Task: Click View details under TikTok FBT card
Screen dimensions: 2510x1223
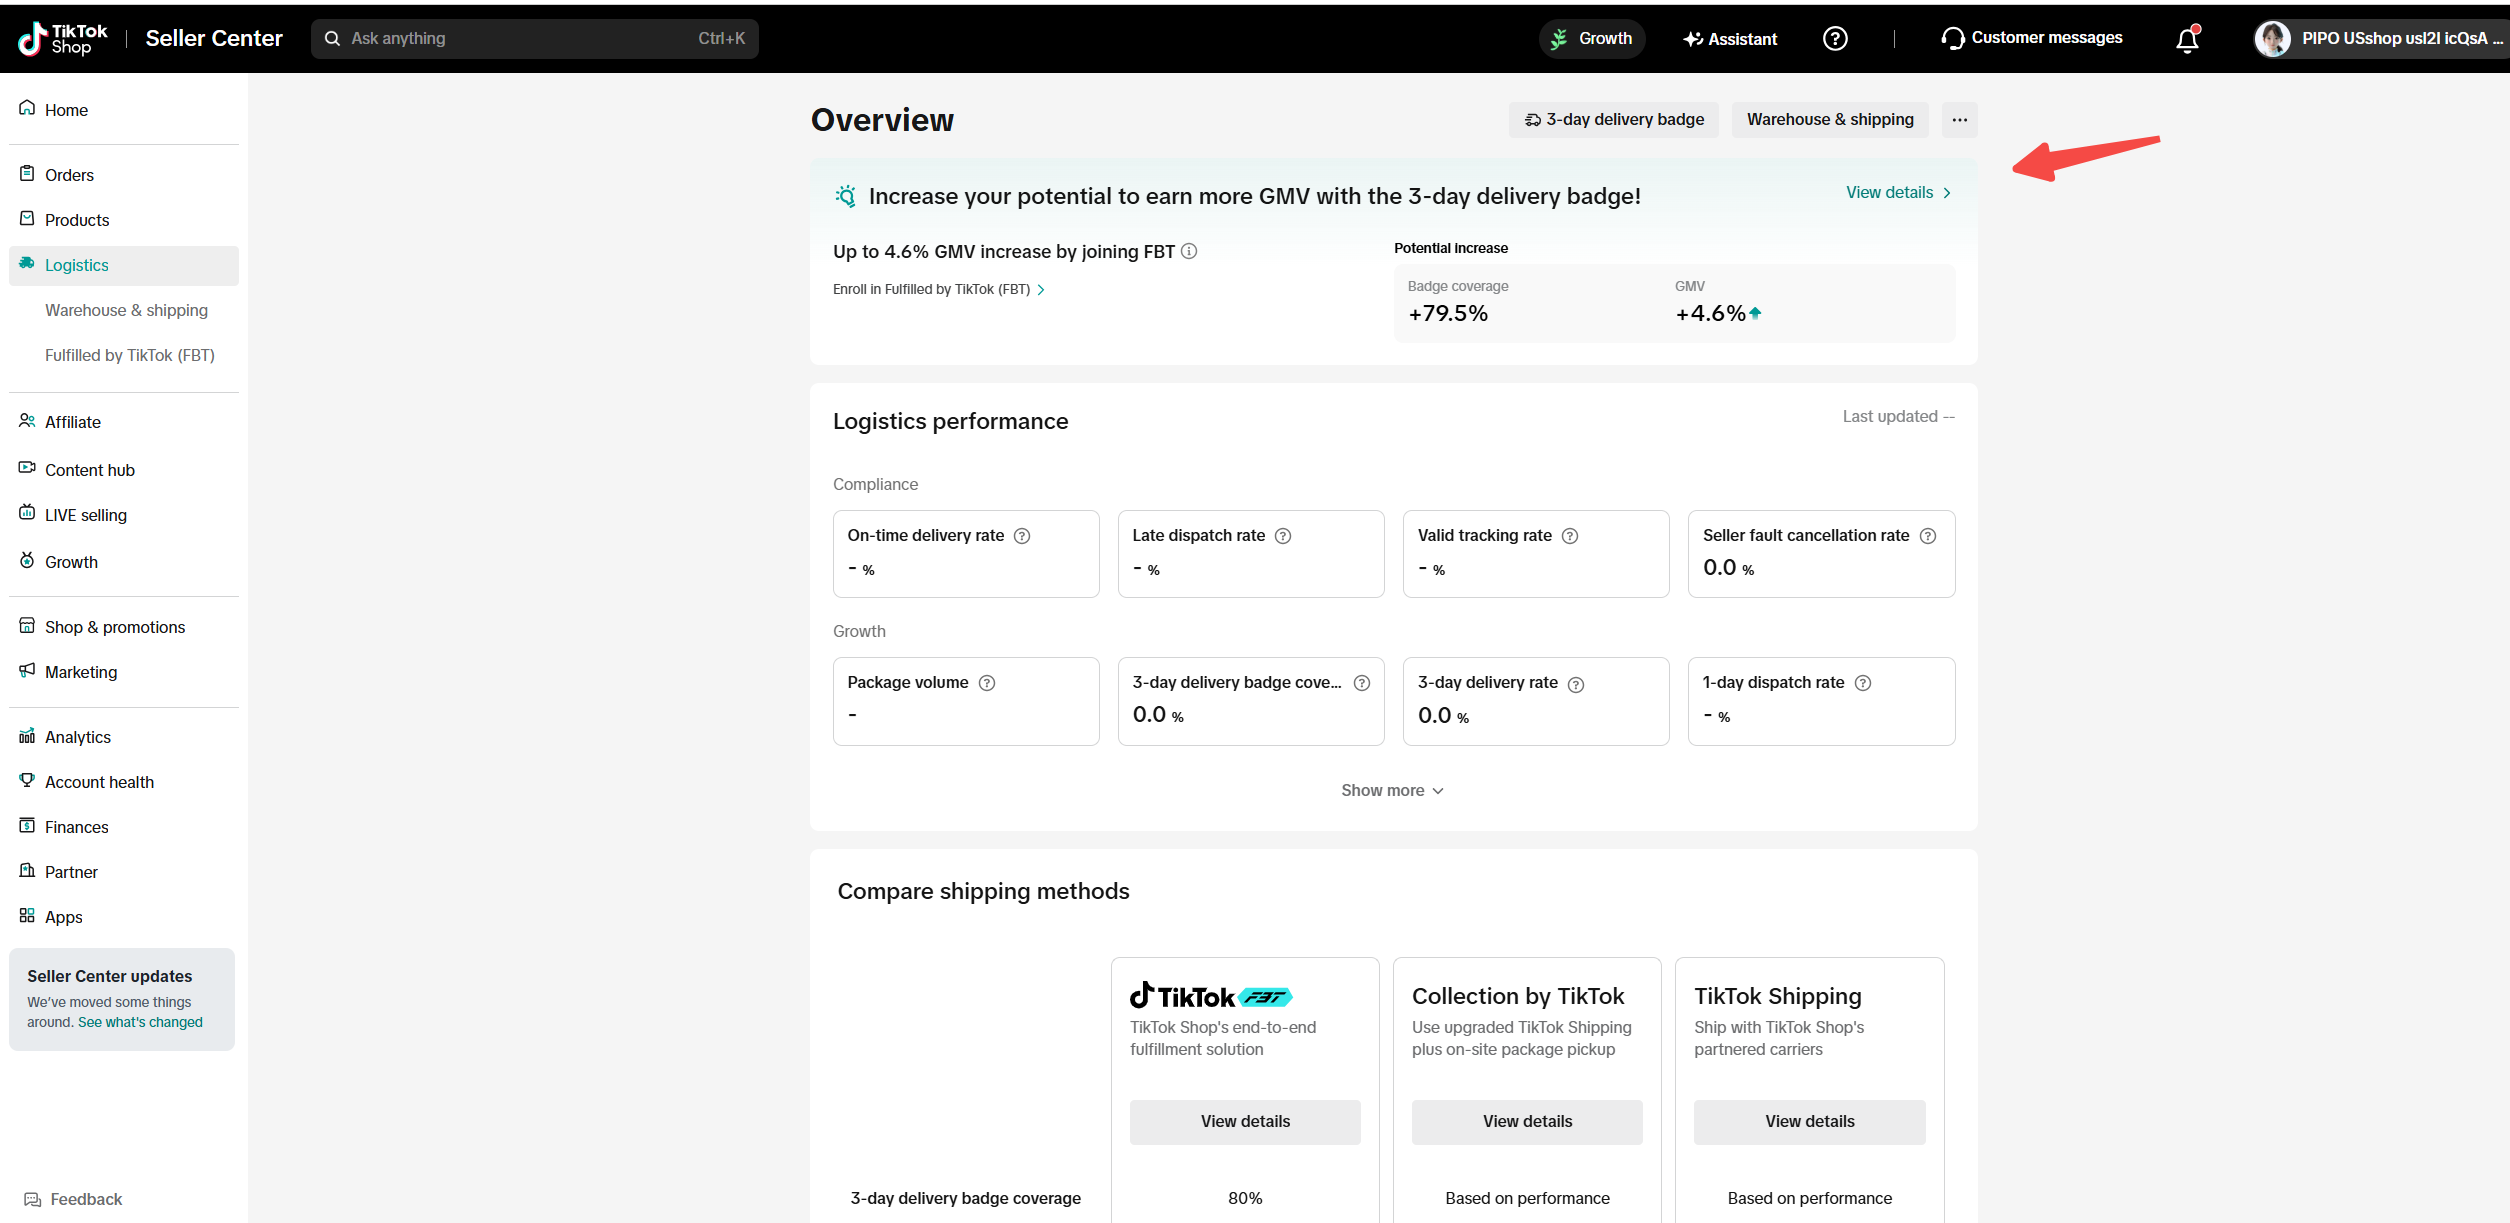Action: (x=1245, y=1122)
